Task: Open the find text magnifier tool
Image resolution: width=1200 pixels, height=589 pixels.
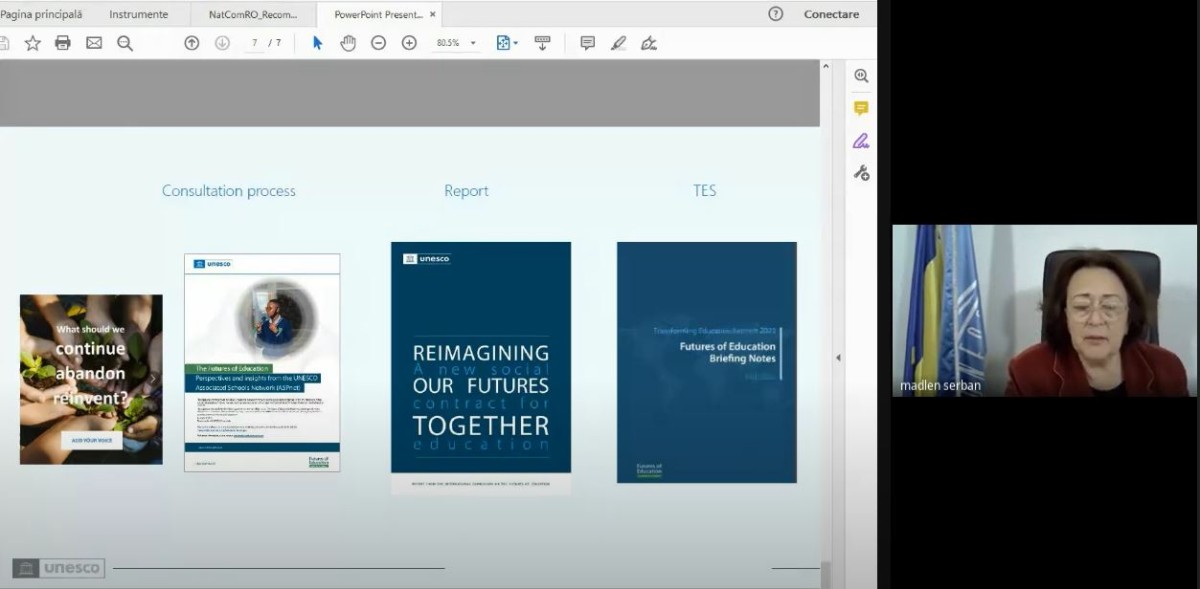Action: 125,43
